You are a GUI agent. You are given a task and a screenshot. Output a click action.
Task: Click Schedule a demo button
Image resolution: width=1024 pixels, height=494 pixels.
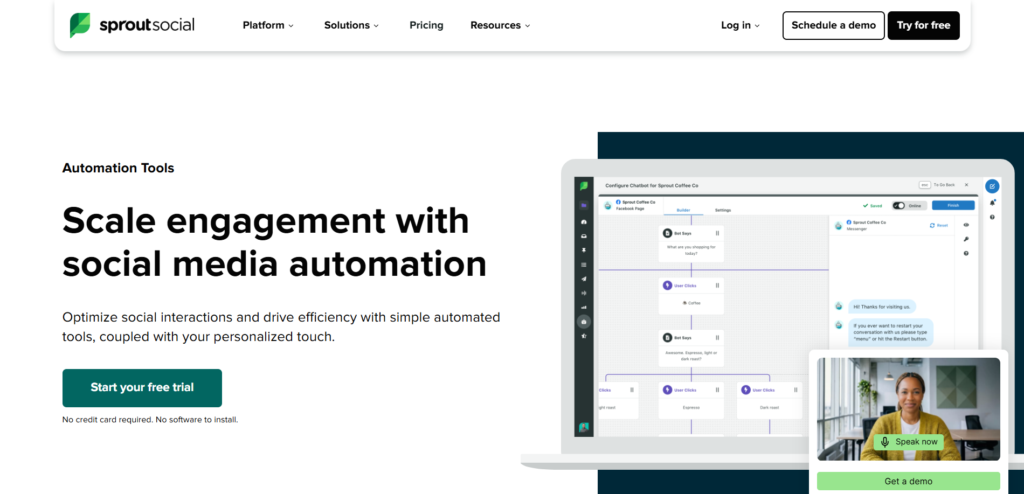833,25
